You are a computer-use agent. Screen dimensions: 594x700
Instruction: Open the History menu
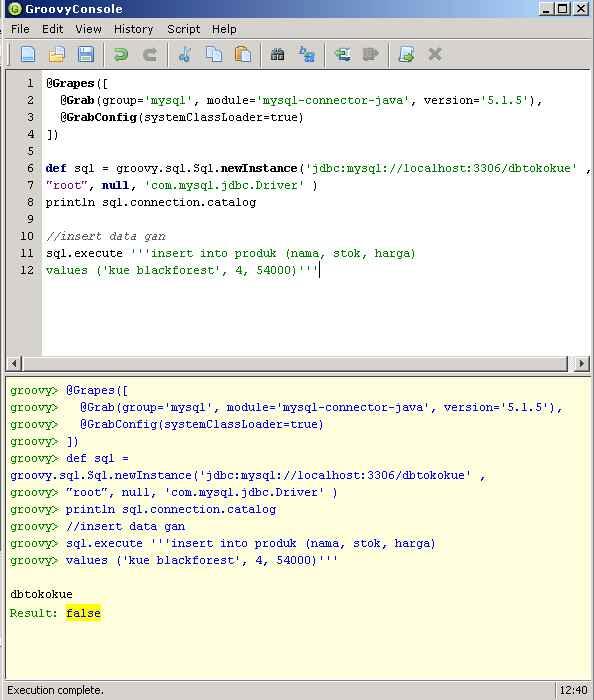click(133, 29)
